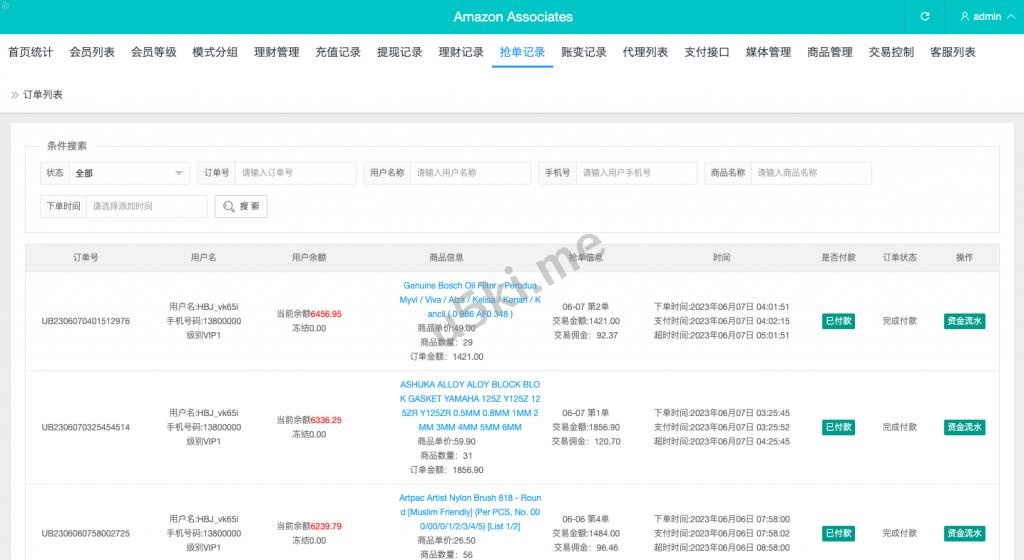Click the refresh icon in top header
Viewport: 1024px width, 560px height.
pos(925,17)
